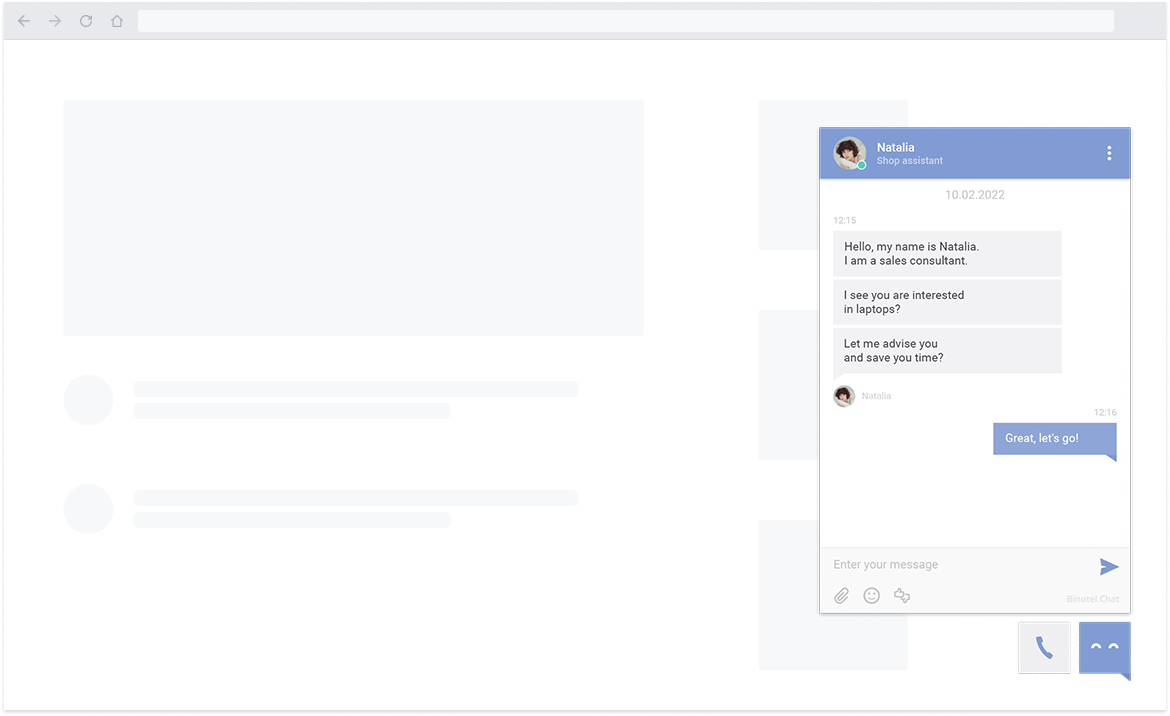Reload the page with the refresh icon
The height and width of the screenshot is (716, 1170).
pos(86,21)
